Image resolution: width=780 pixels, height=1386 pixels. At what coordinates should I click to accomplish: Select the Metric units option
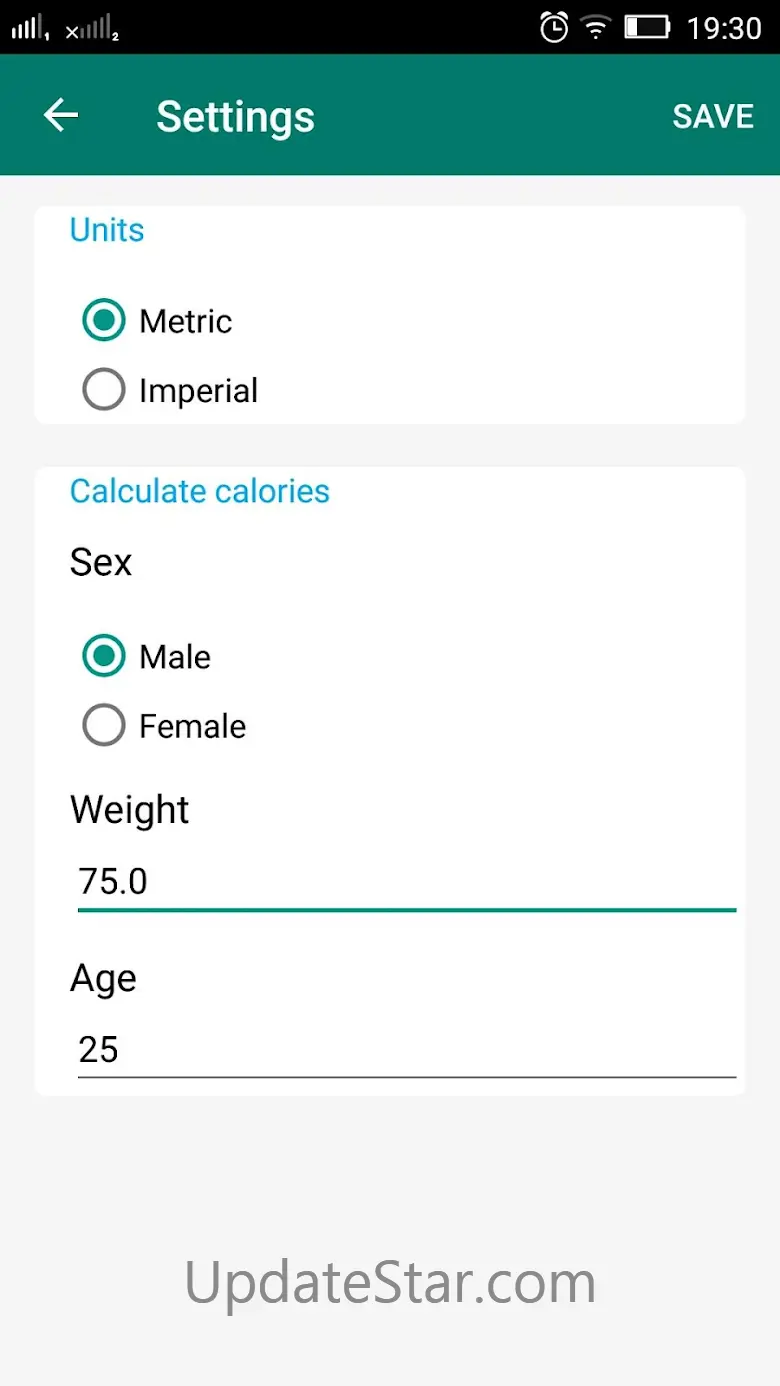(x=104, y=321)
